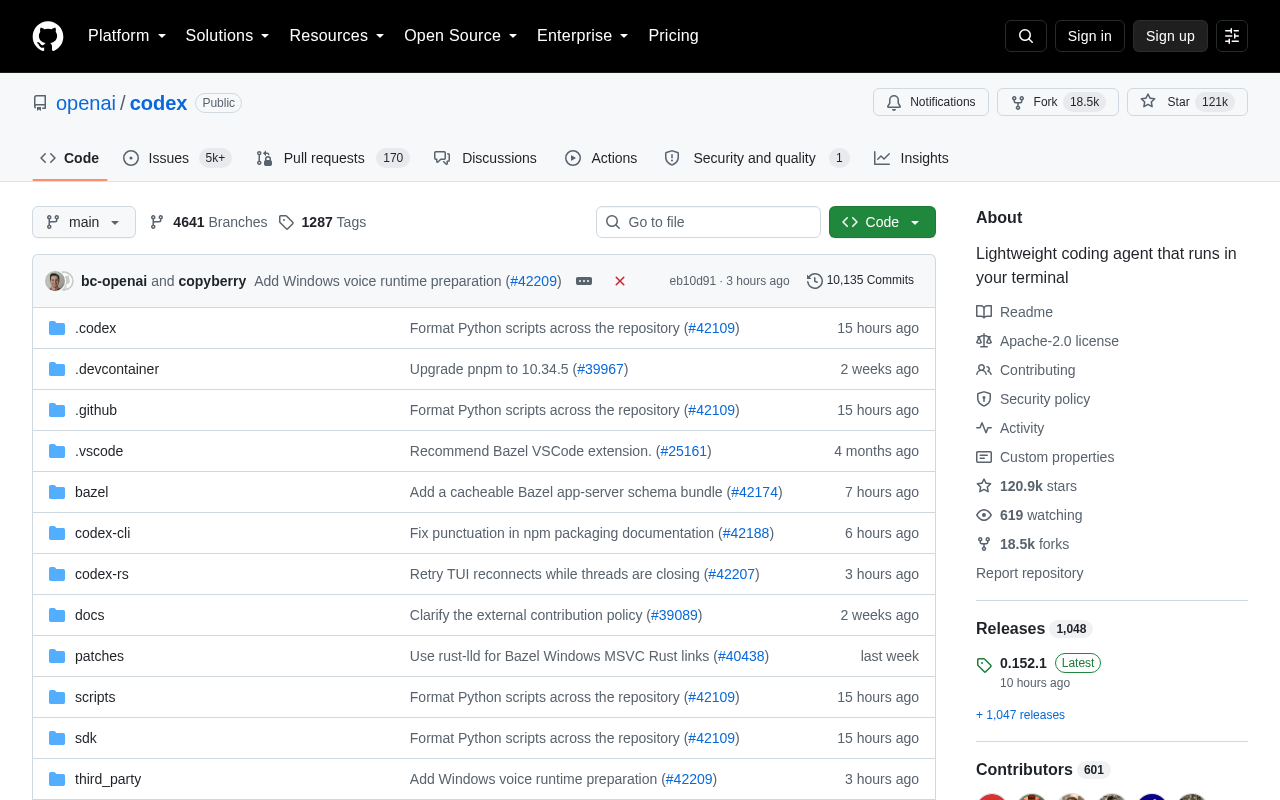
Task: Click the license scale icon in About
Action: (x=984, y=341)
